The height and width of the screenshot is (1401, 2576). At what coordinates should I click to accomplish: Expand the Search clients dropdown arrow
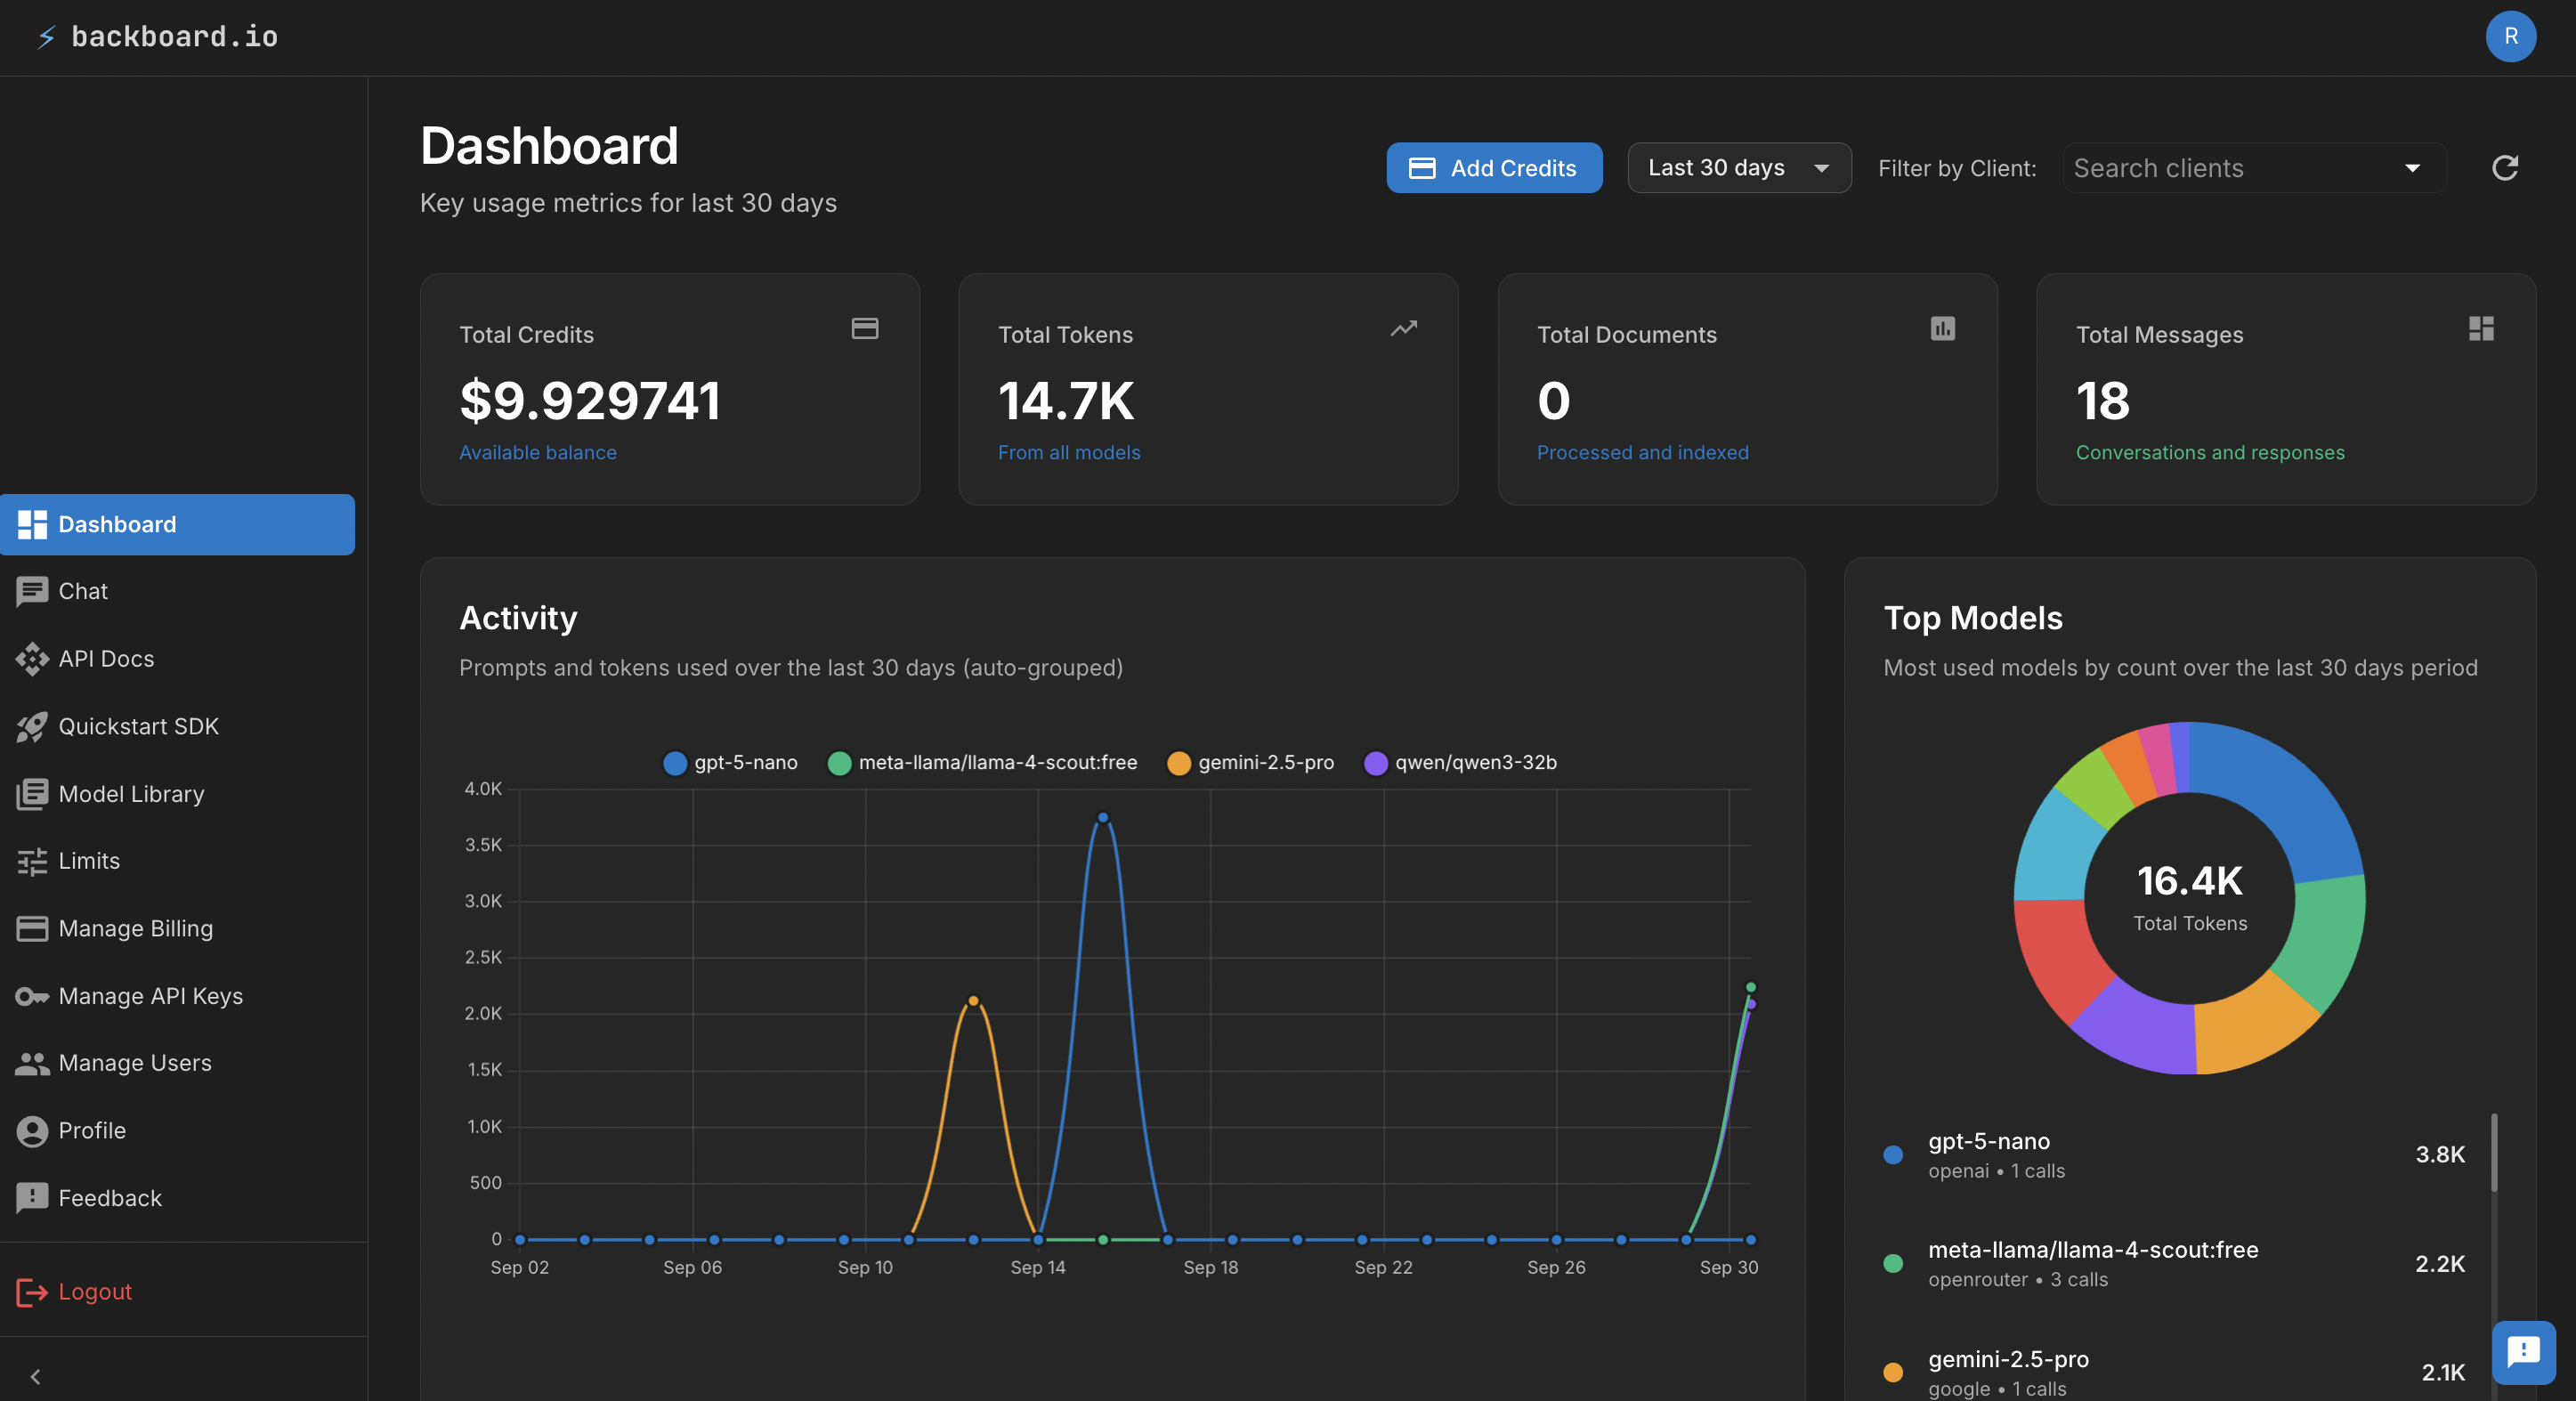click(2412, 168)
